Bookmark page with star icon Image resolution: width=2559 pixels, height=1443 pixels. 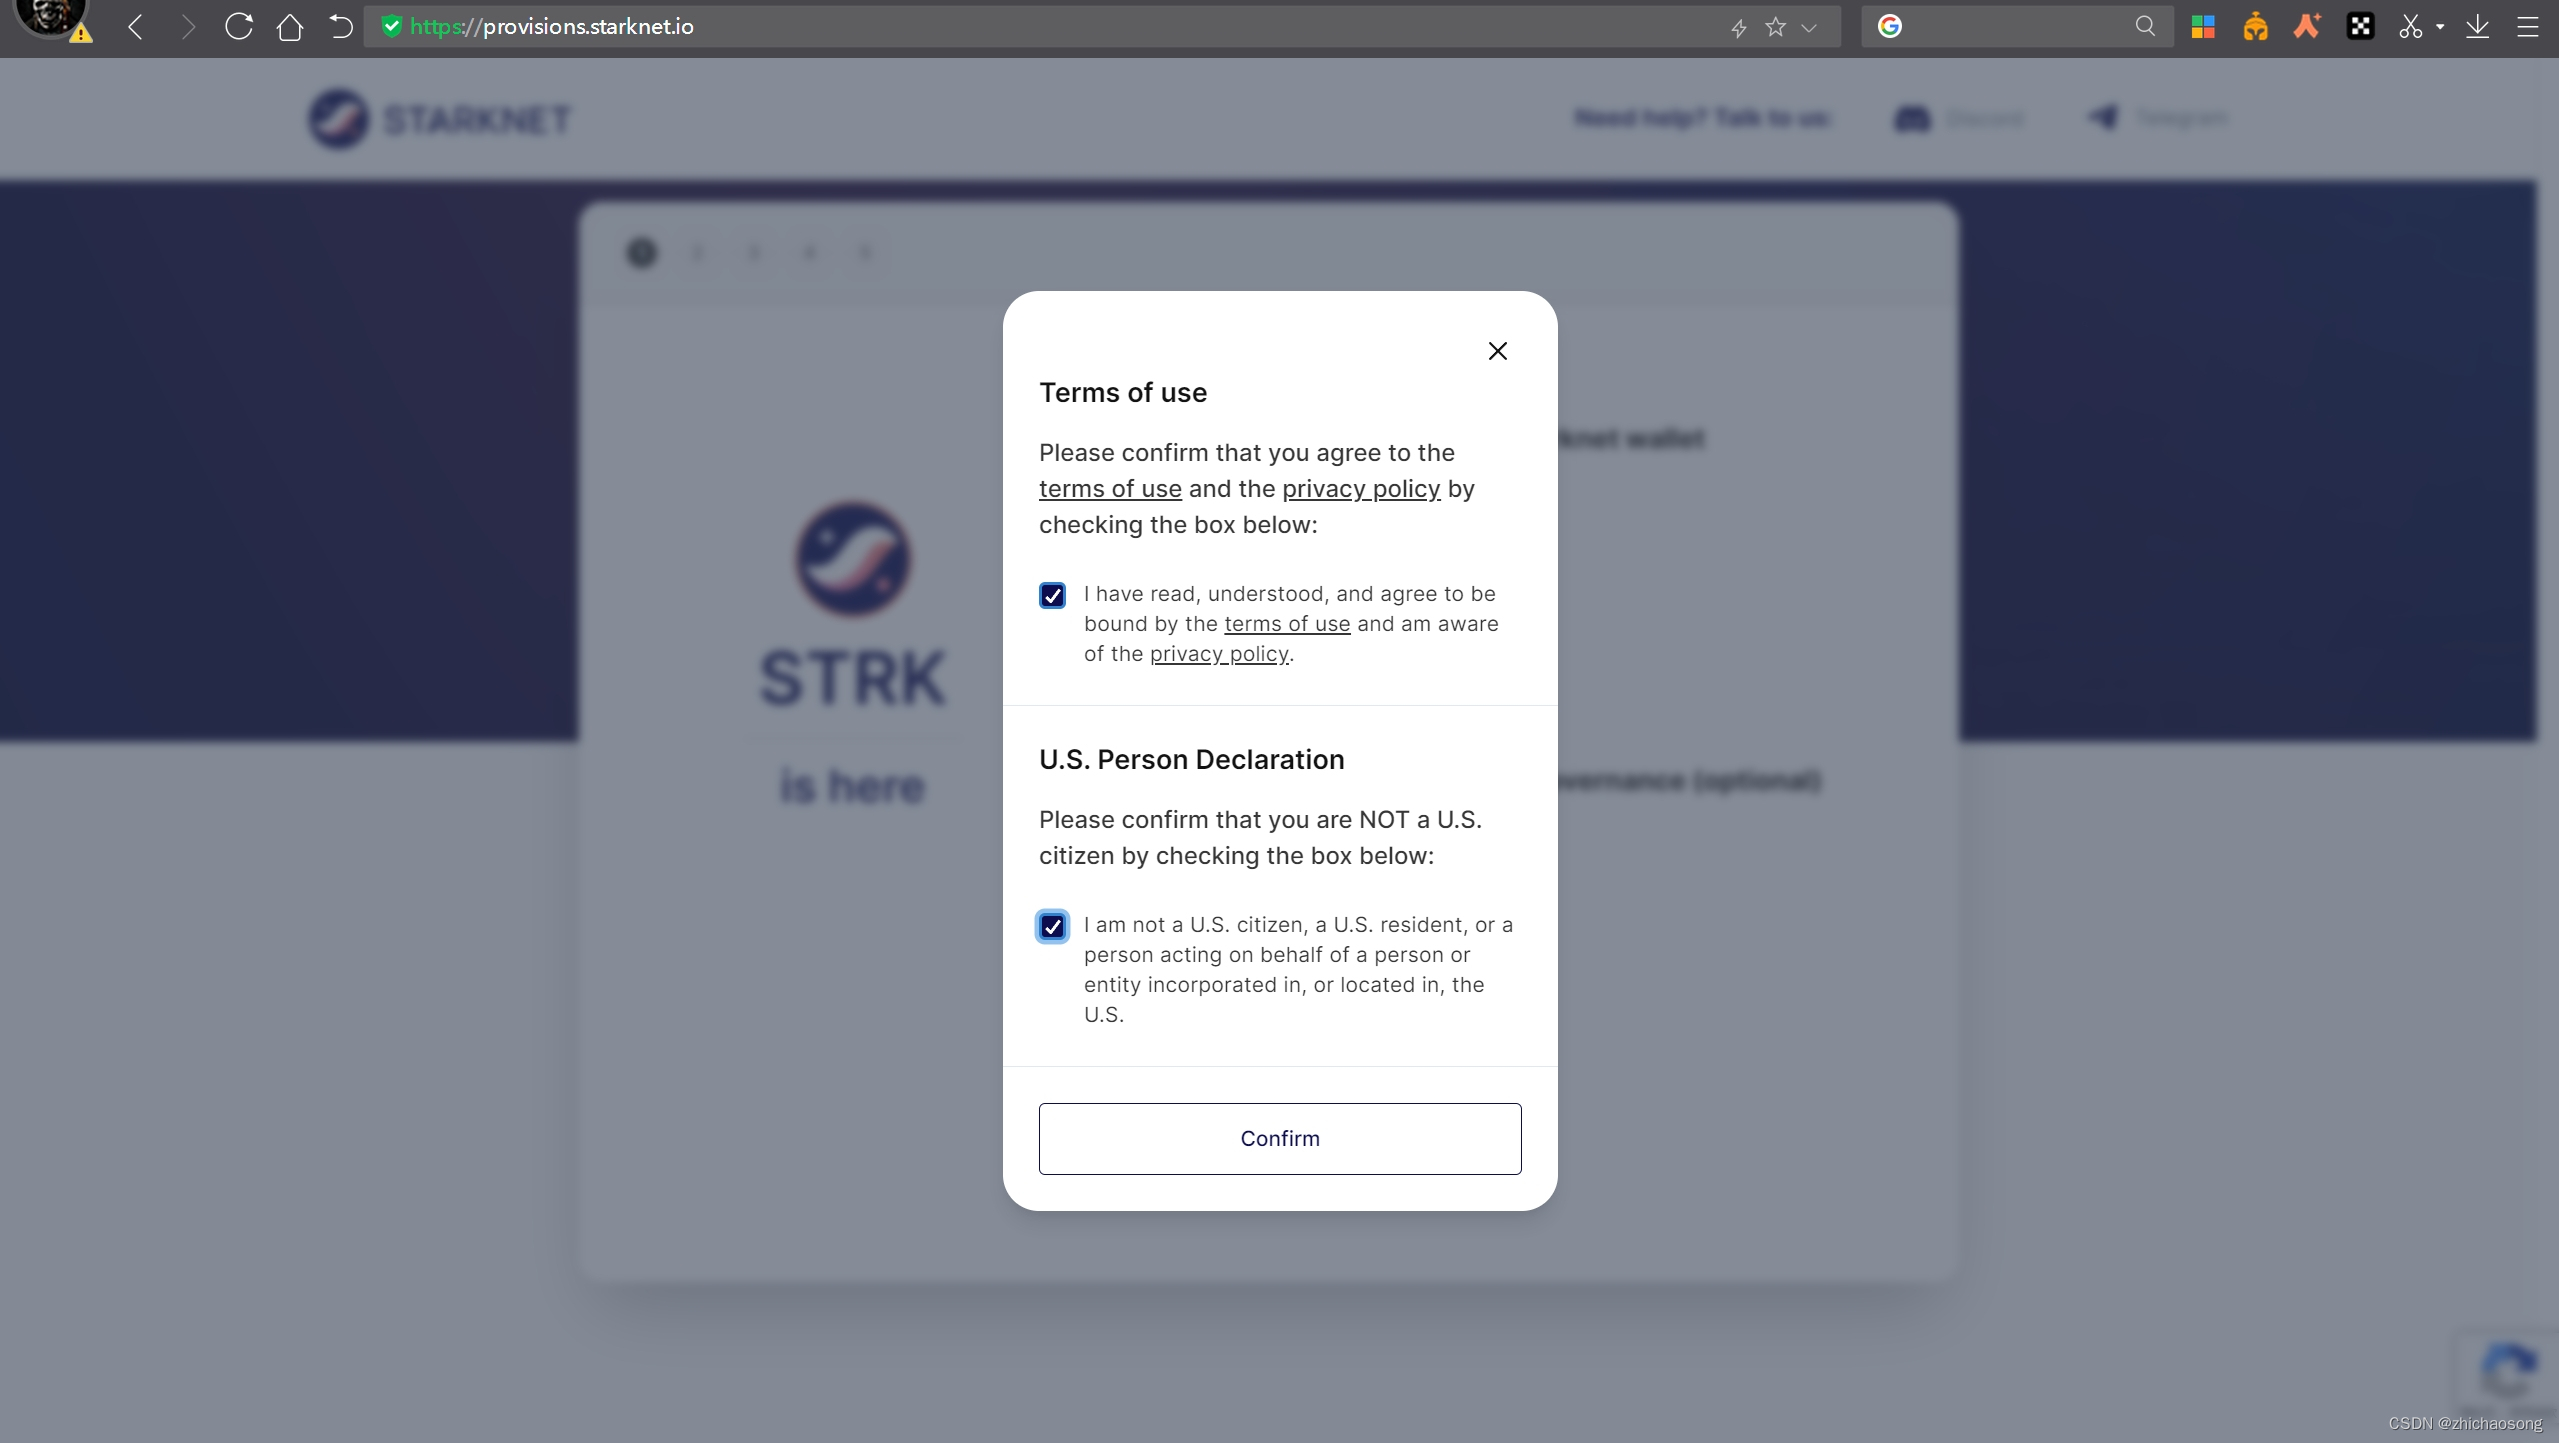[x=1775, y=27]
